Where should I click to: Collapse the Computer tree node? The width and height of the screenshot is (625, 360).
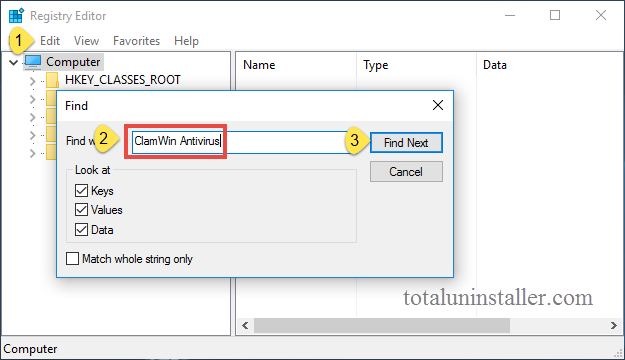14,62
